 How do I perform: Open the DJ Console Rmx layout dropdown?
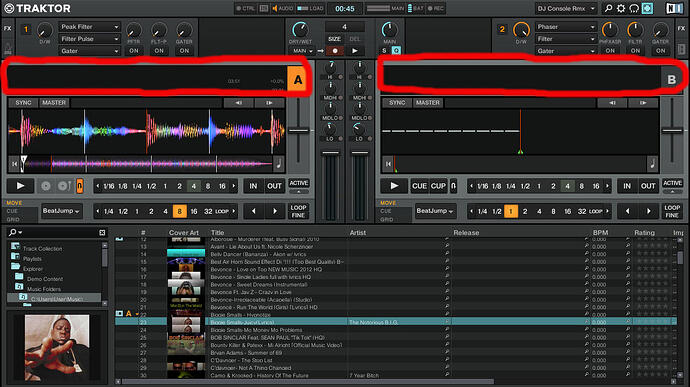click(x=566, y=8)
